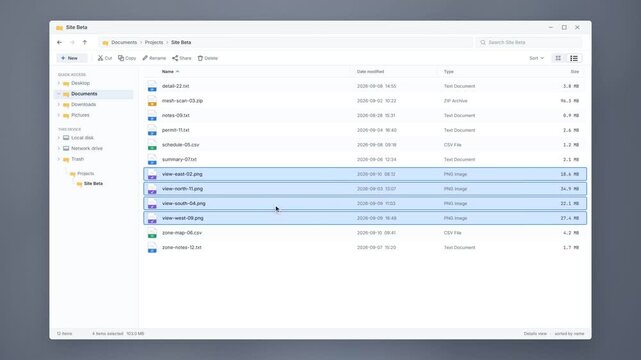This screenshot has height=360, width=641.
Task: Select the file name mesh-scan-03.zip
Action: pyautogui.click(x=182, y=101)
